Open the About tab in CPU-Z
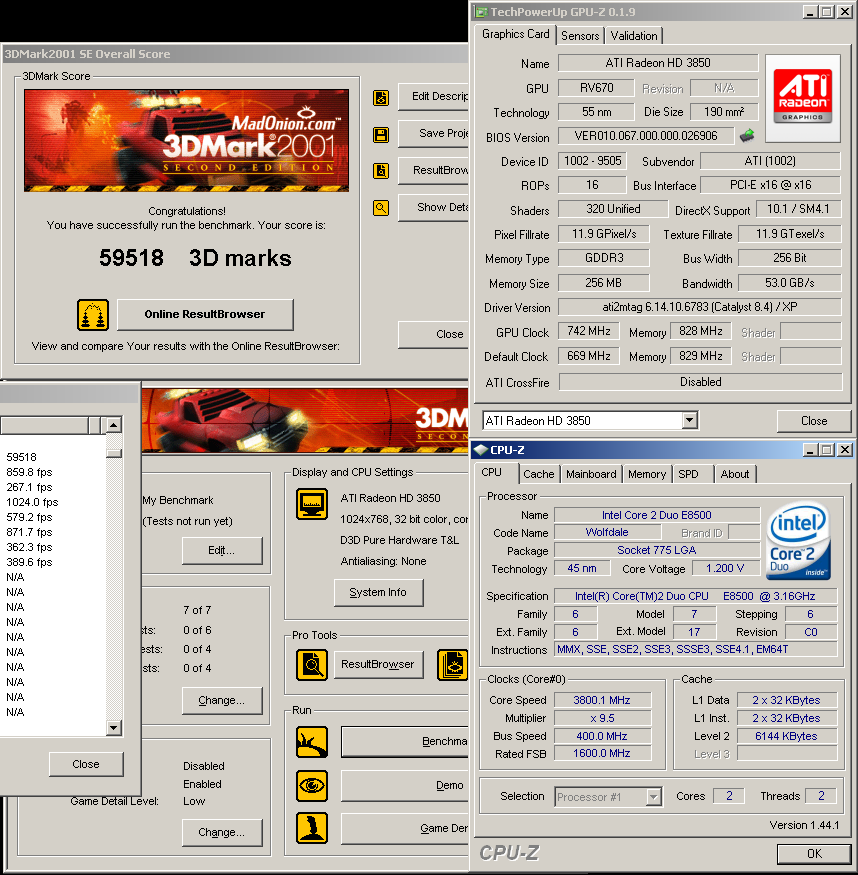 (x=735, y=474)
